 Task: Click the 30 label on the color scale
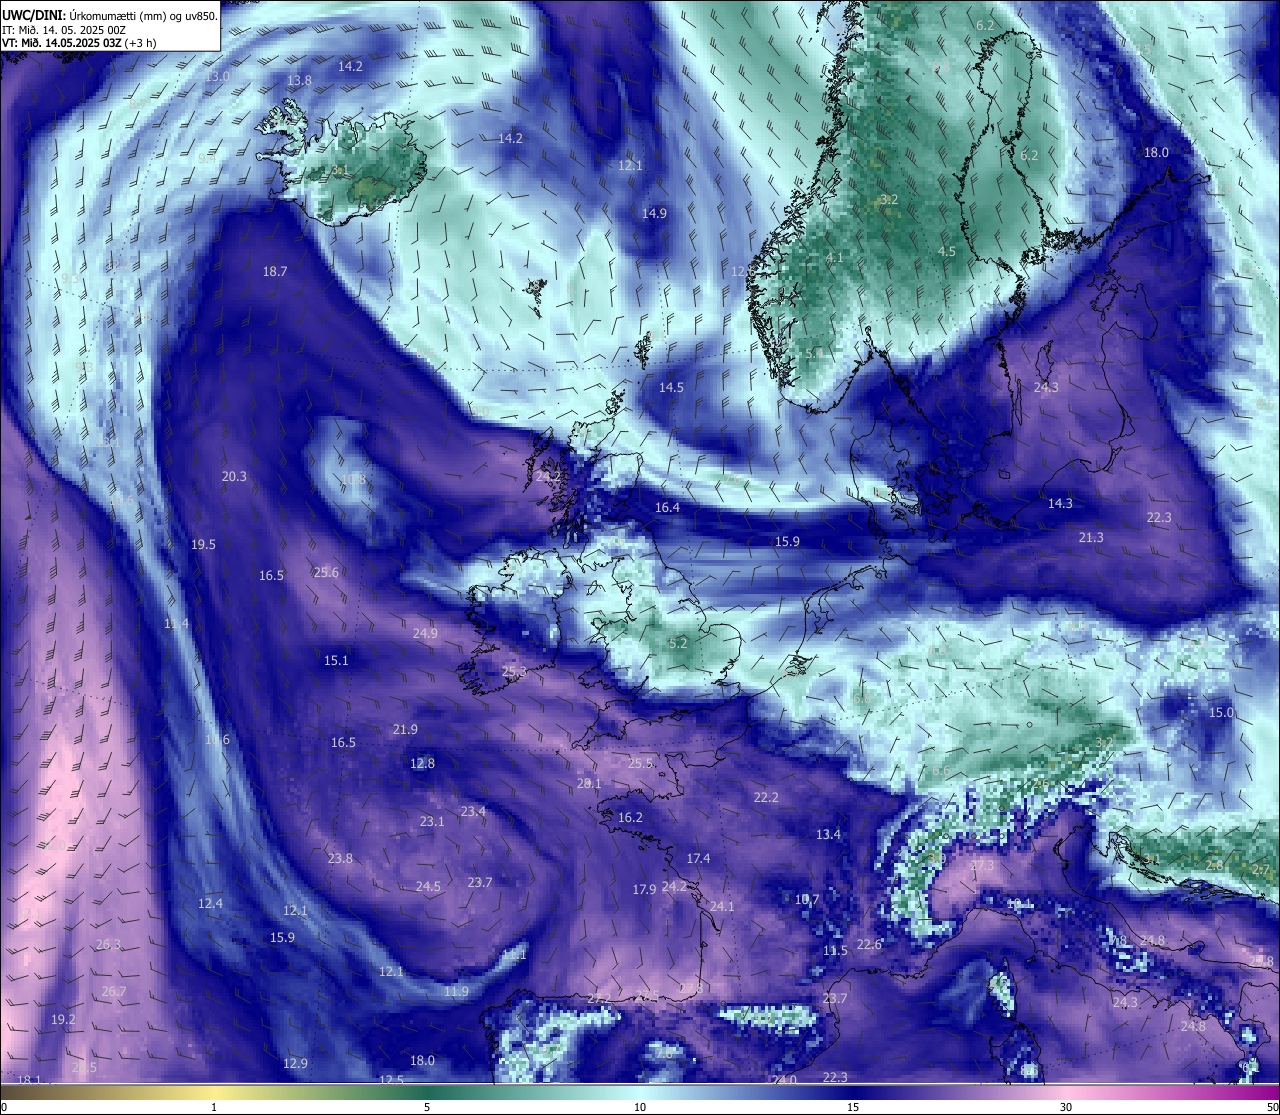coord(1066,1107)
